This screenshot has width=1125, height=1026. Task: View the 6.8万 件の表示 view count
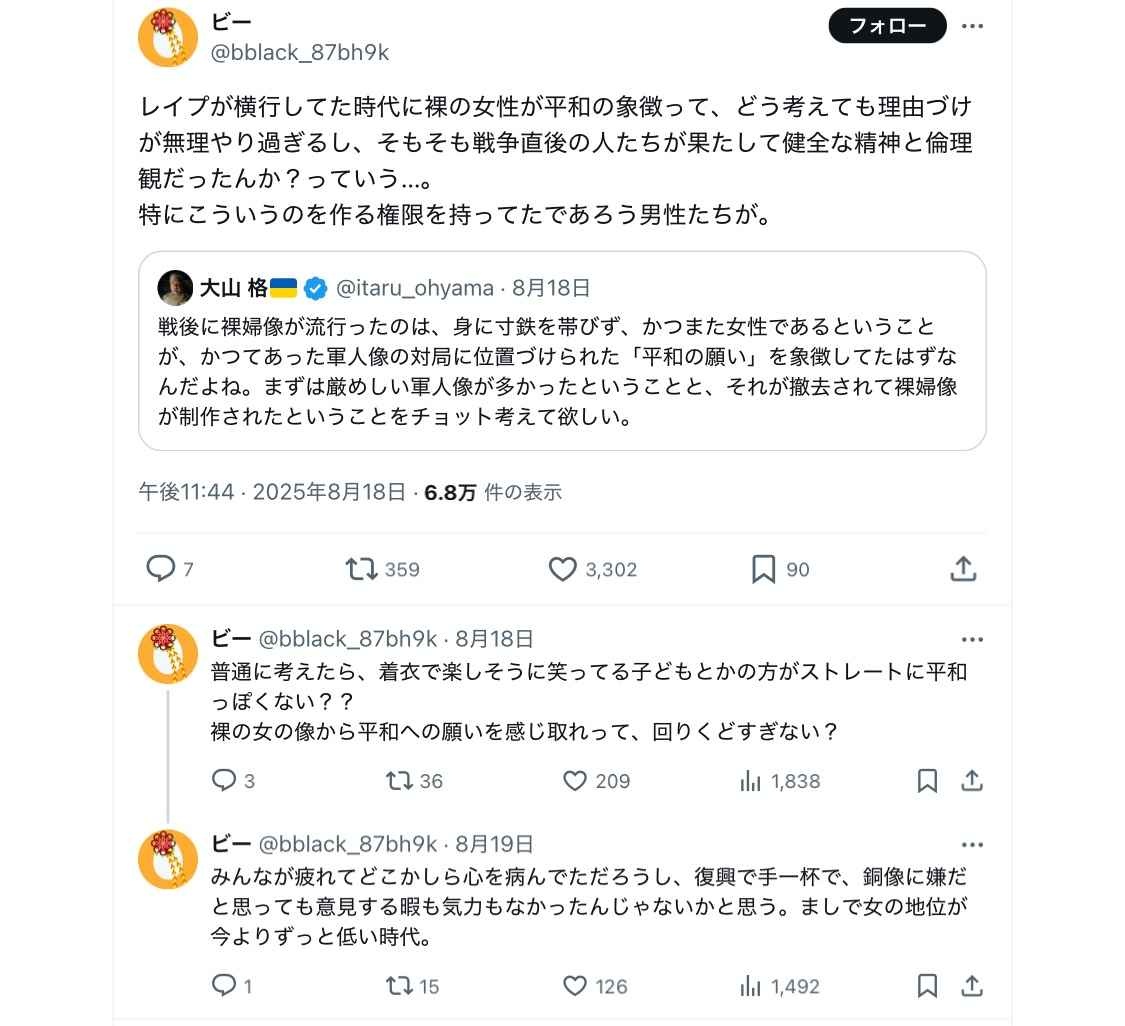click(493, 492)
